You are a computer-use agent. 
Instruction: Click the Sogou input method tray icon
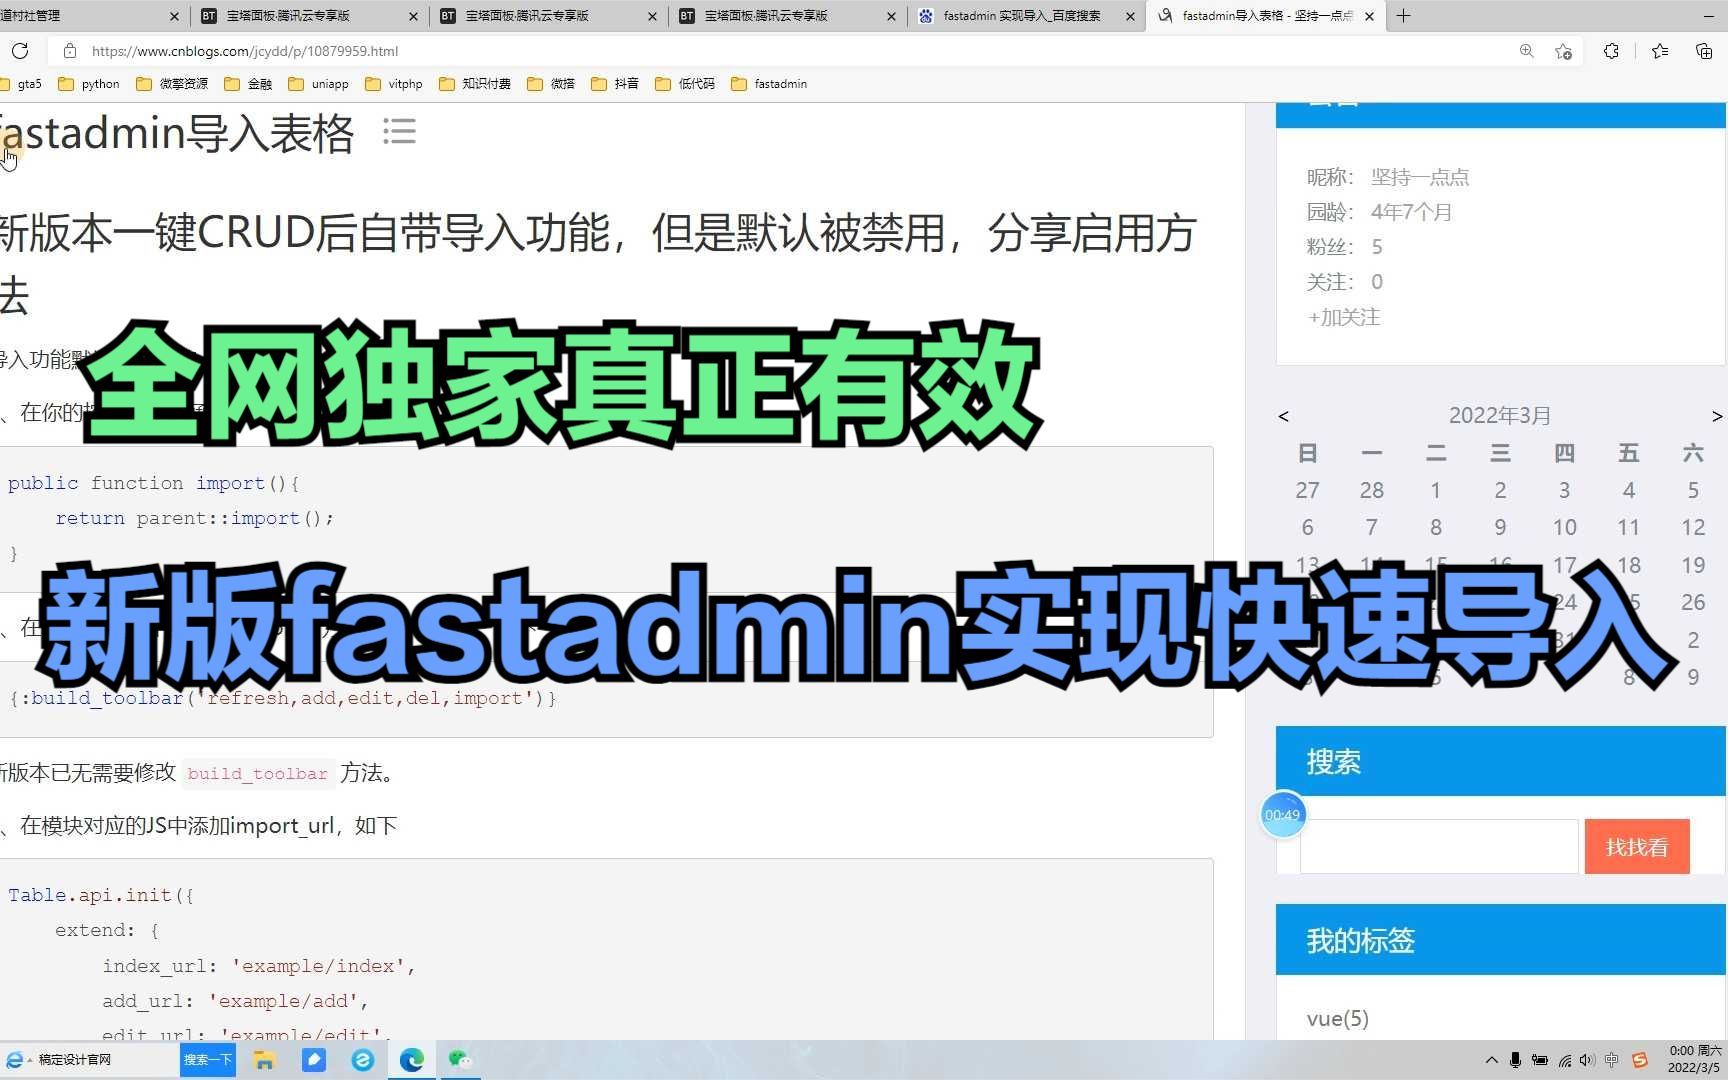click(x=1639, y=1060)
